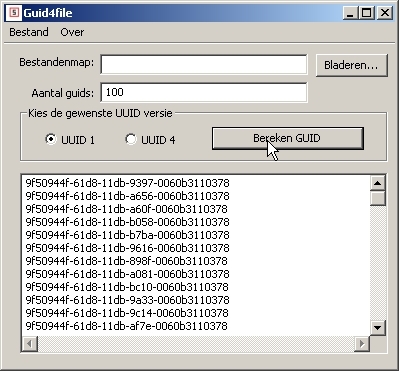Close the Guid4file window
This screenshot has height=371, width=399.
pos(385,13)
